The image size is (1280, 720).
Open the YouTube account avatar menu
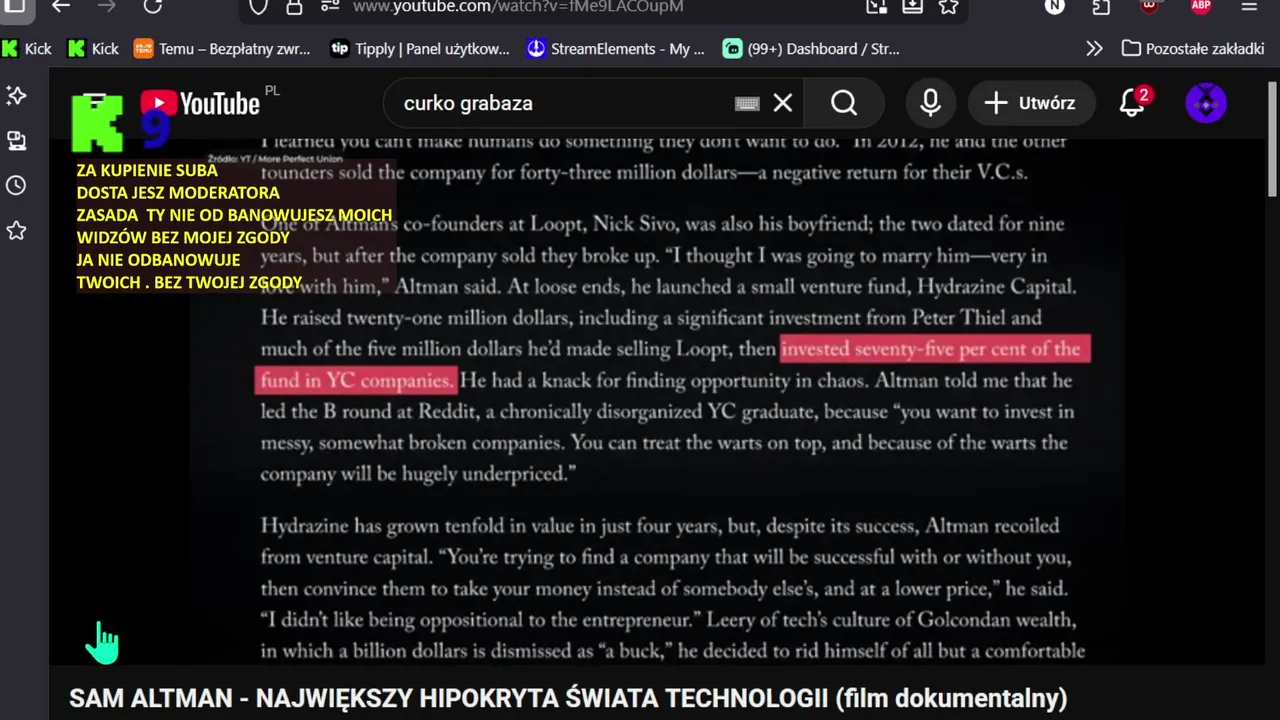click(1206, 103)
